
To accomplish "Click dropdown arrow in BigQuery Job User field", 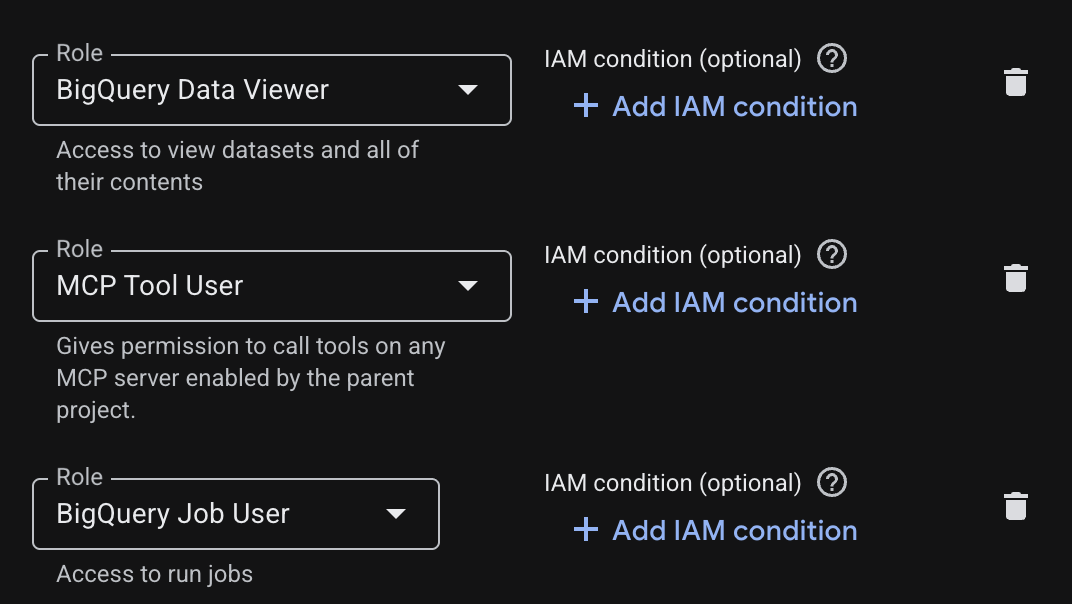I will (396, 514).
